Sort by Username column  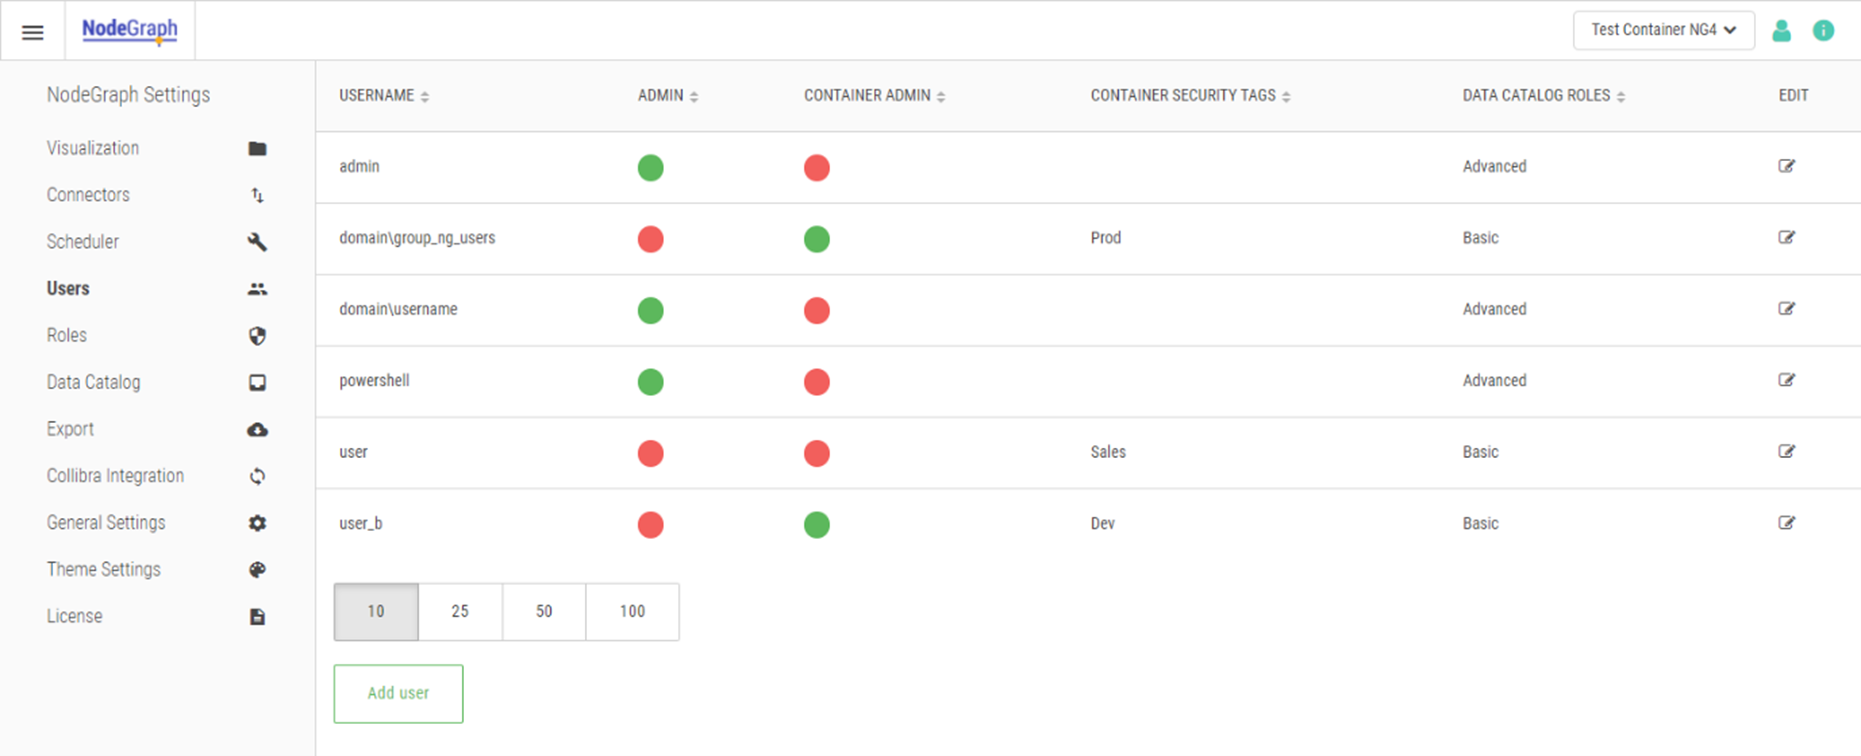pyautogui.click(x=384, y=96)
